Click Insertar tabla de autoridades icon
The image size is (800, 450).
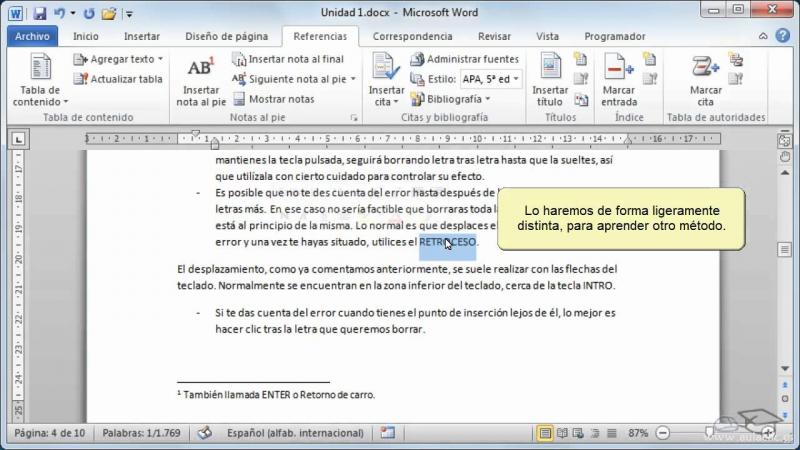[736, 59]
